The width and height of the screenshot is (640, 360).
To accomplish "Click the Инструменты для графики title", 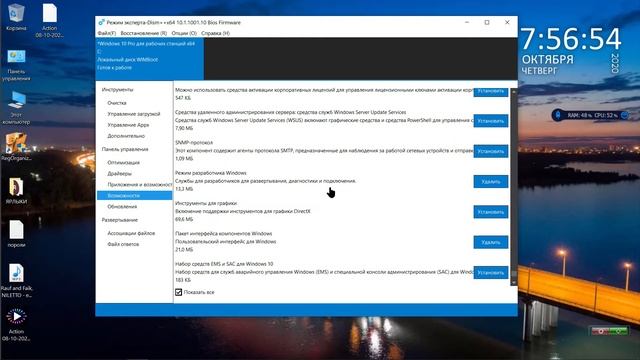I will click(x=206, y=203).
